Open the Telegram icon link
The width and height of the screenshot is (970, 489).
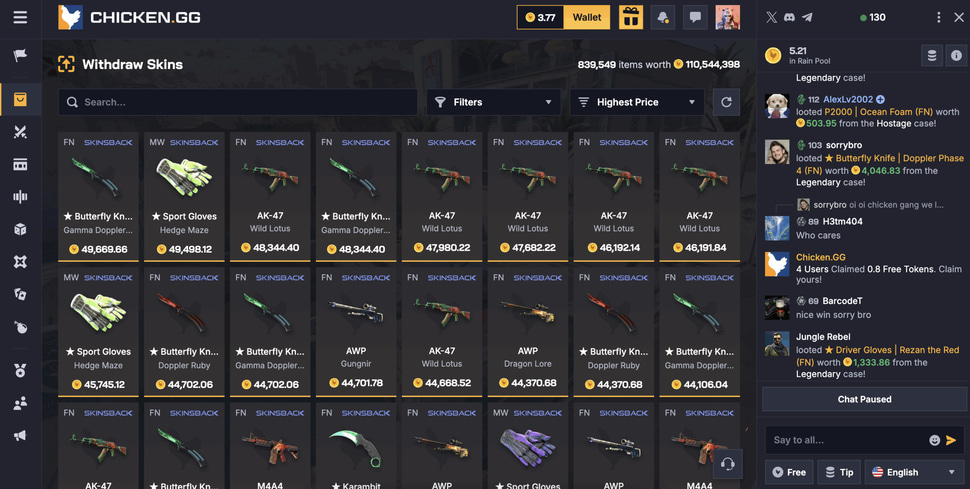click(x=807, y=17)
